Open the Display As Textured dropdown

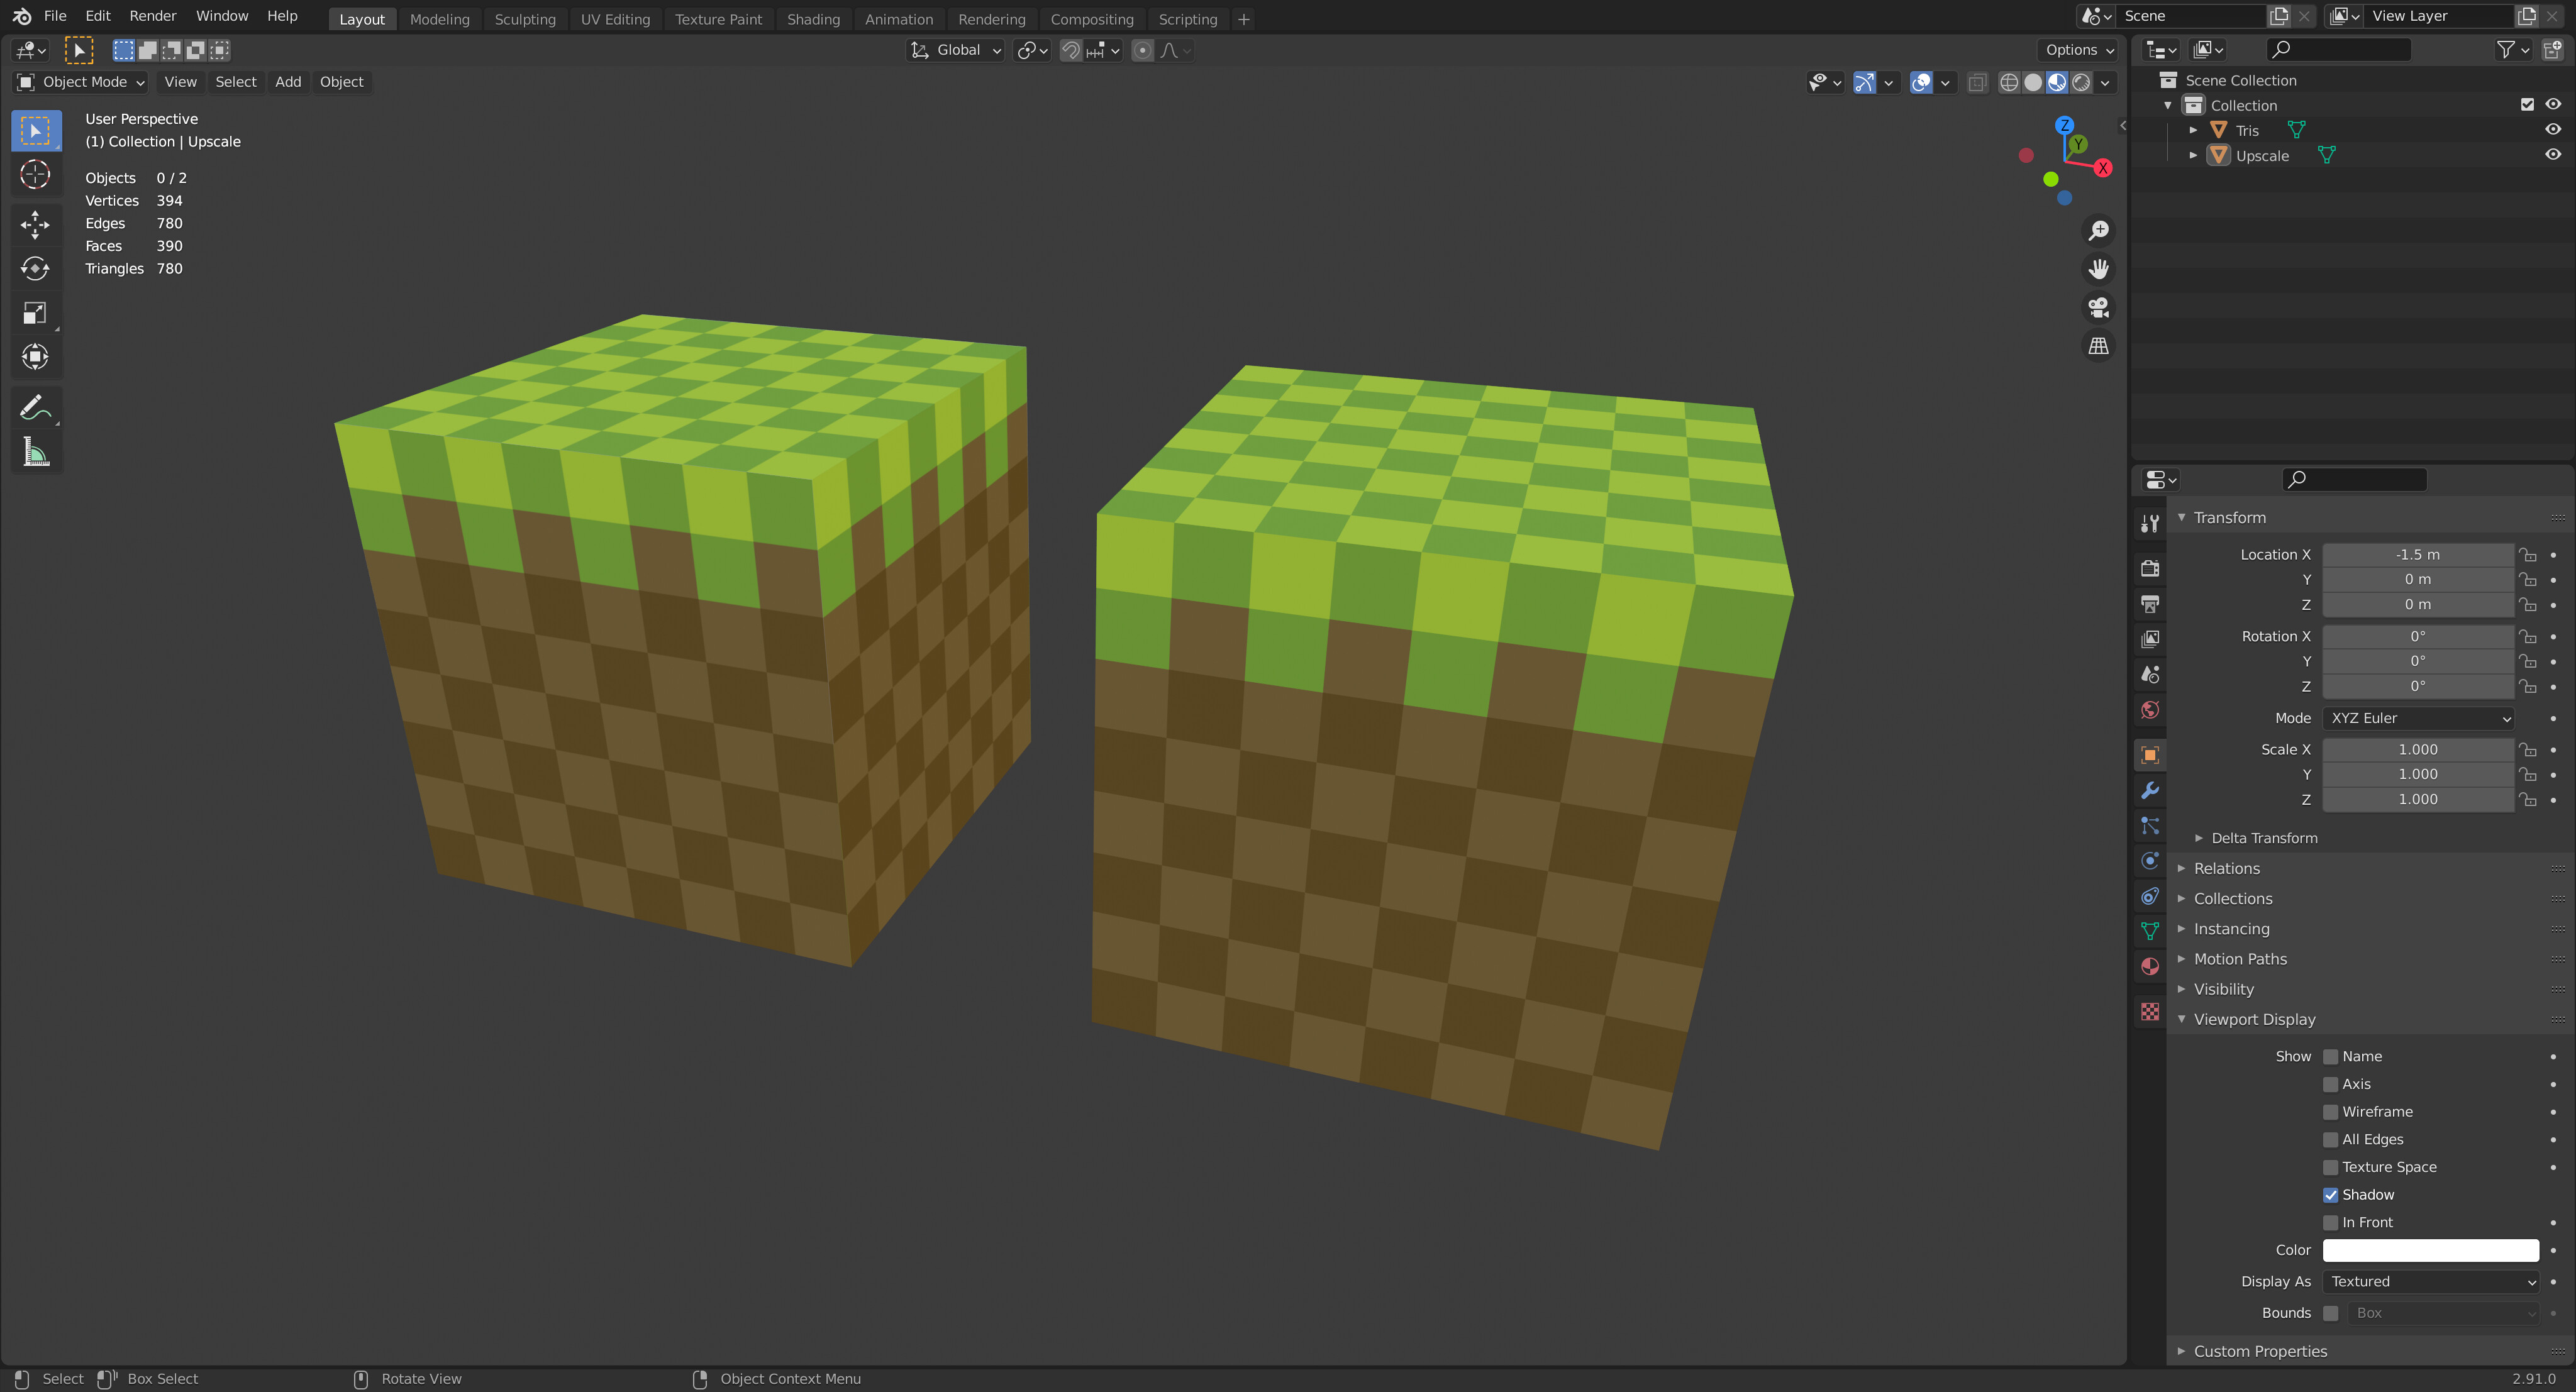click(2431, 1282)
